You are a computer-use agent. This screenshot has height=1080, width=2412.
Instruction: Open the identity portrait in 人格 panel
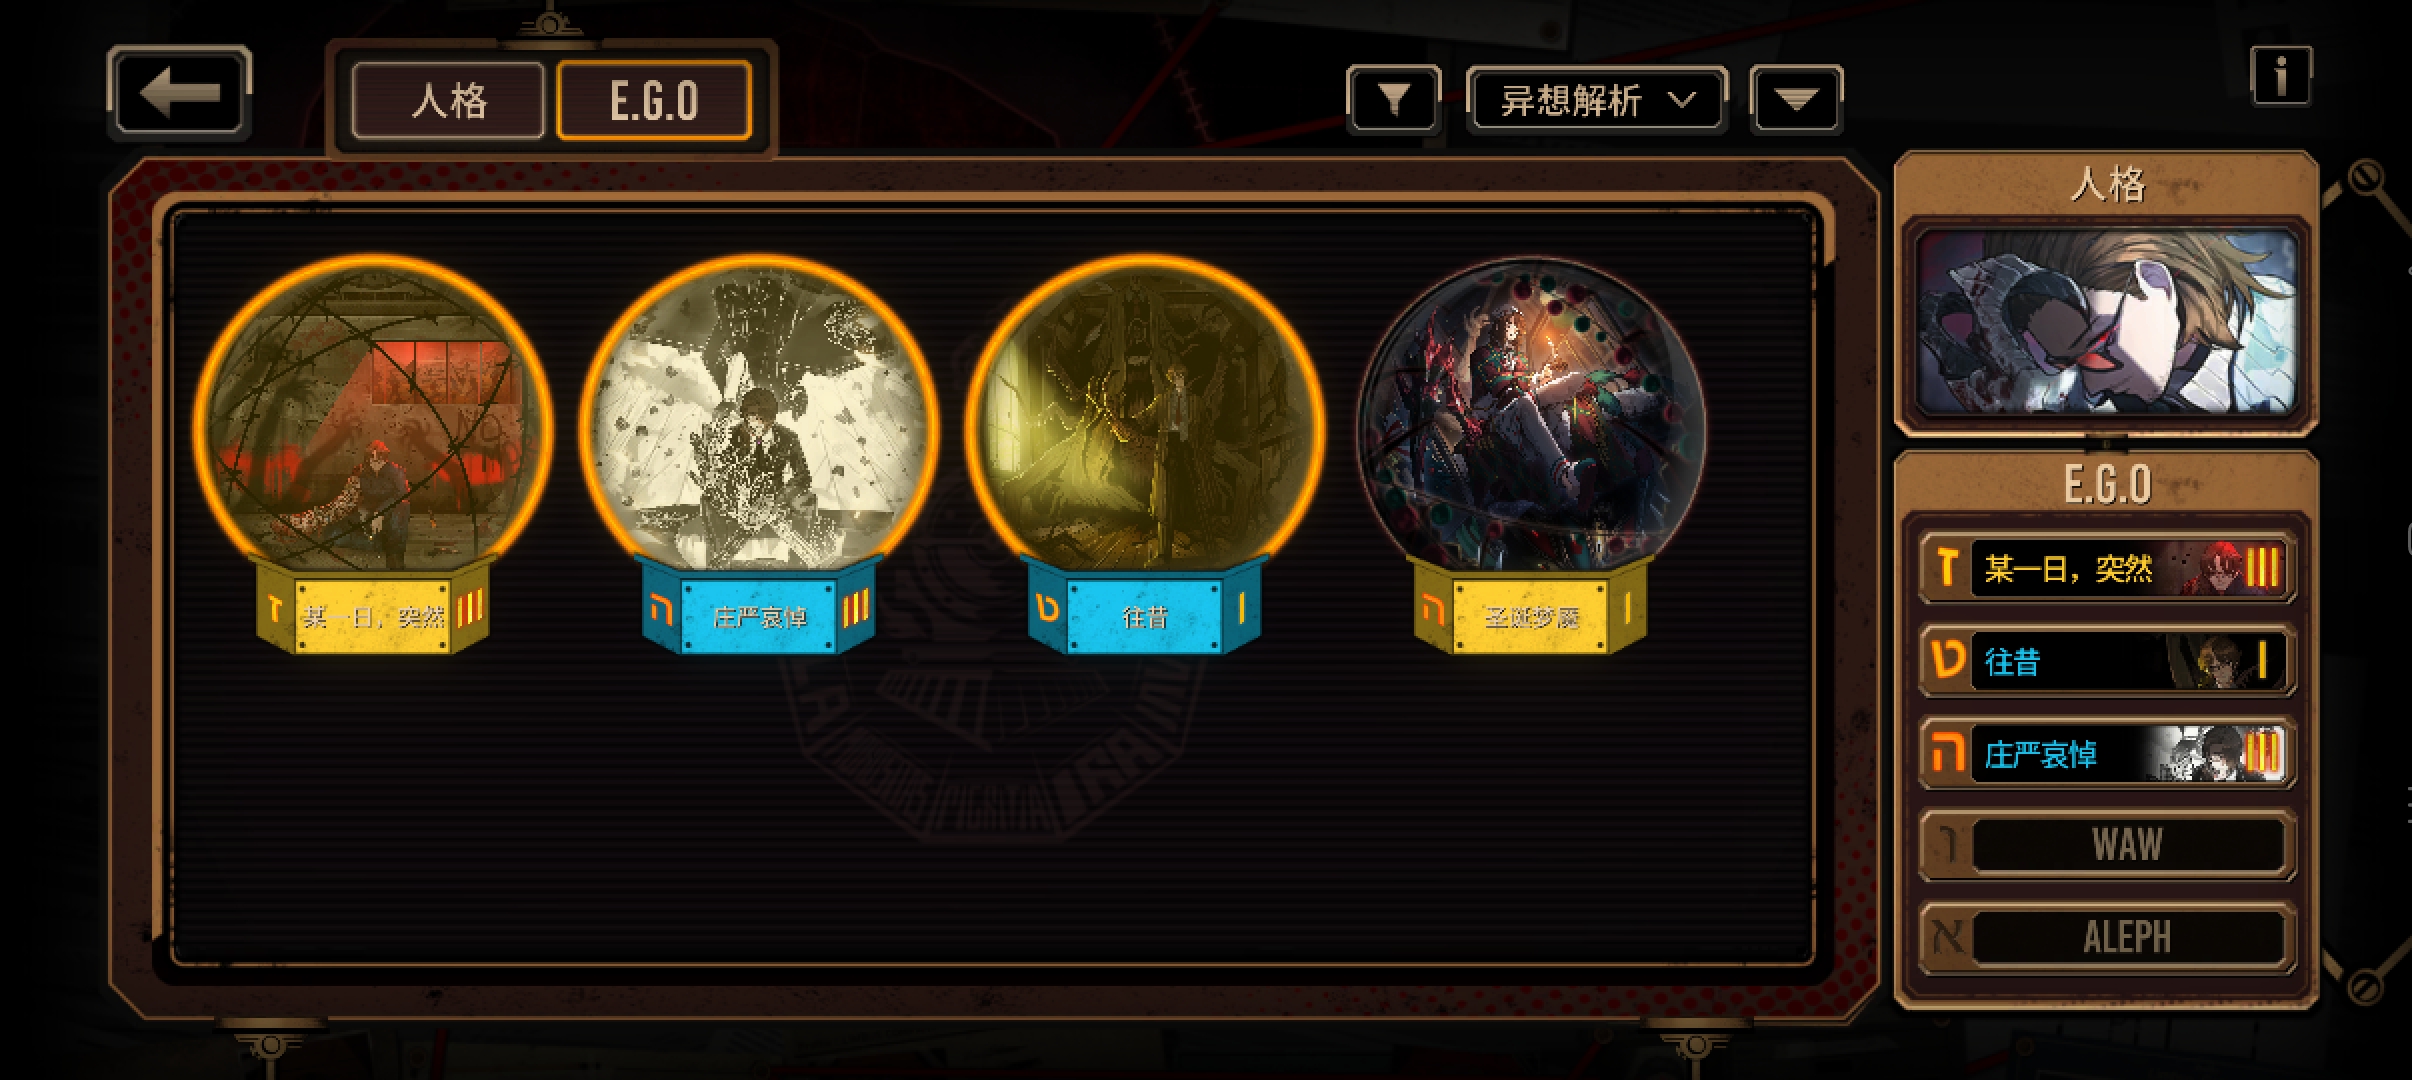(x=2107, y=322)
